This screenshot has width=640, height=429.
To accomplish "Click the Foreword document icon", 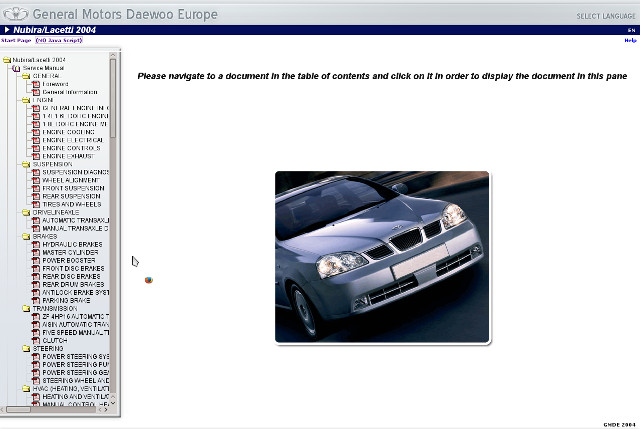I will pos(36,84).
